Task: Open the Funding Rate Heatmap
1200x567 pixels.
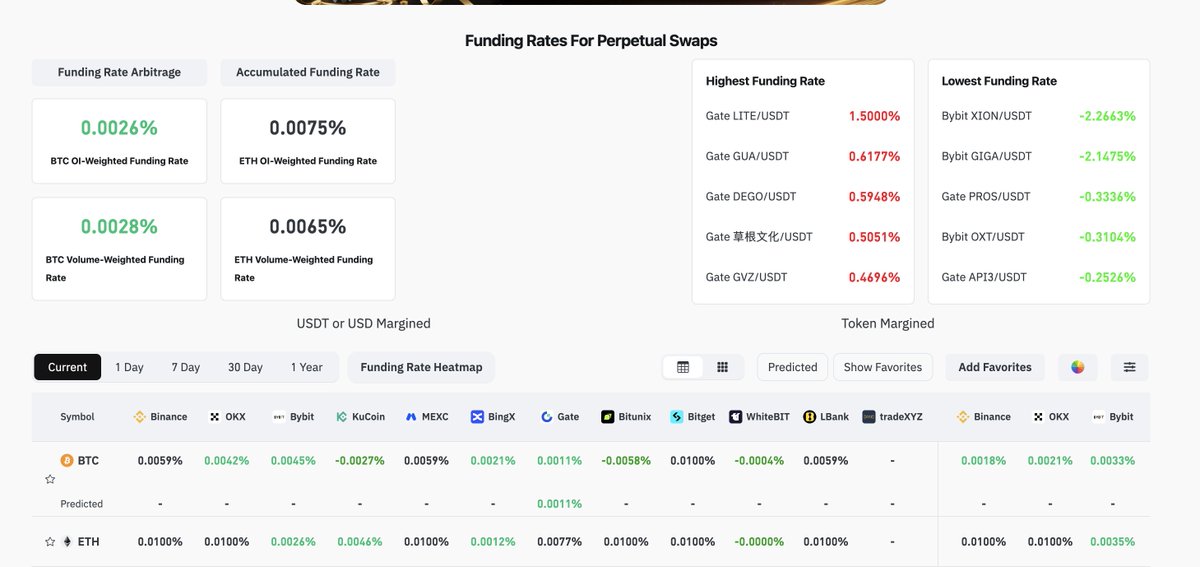Action: click(421, 367)
